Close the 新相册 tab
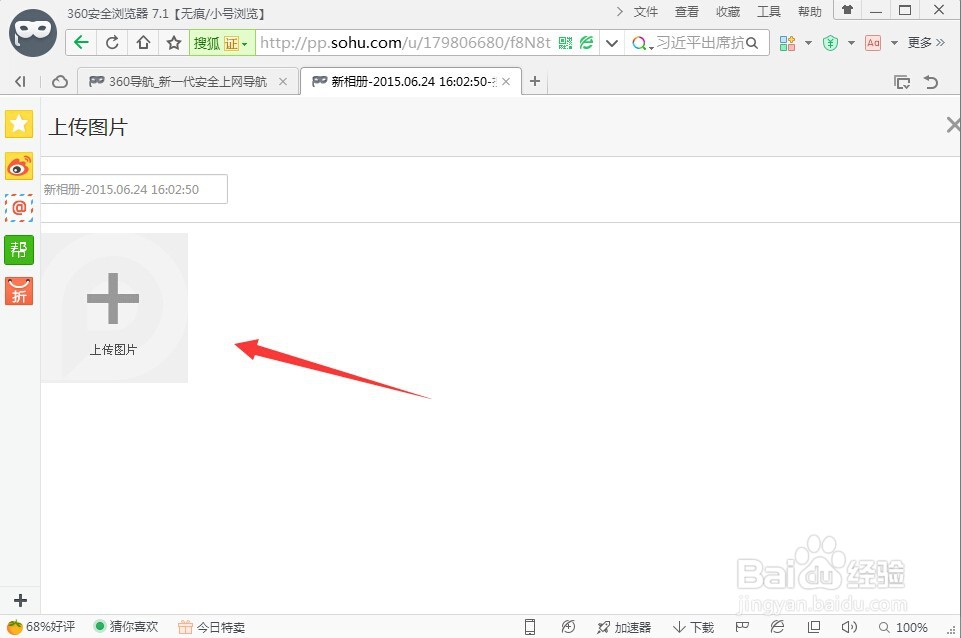Image resolution: width=961 pixels, height=638 pixels. 506,82
